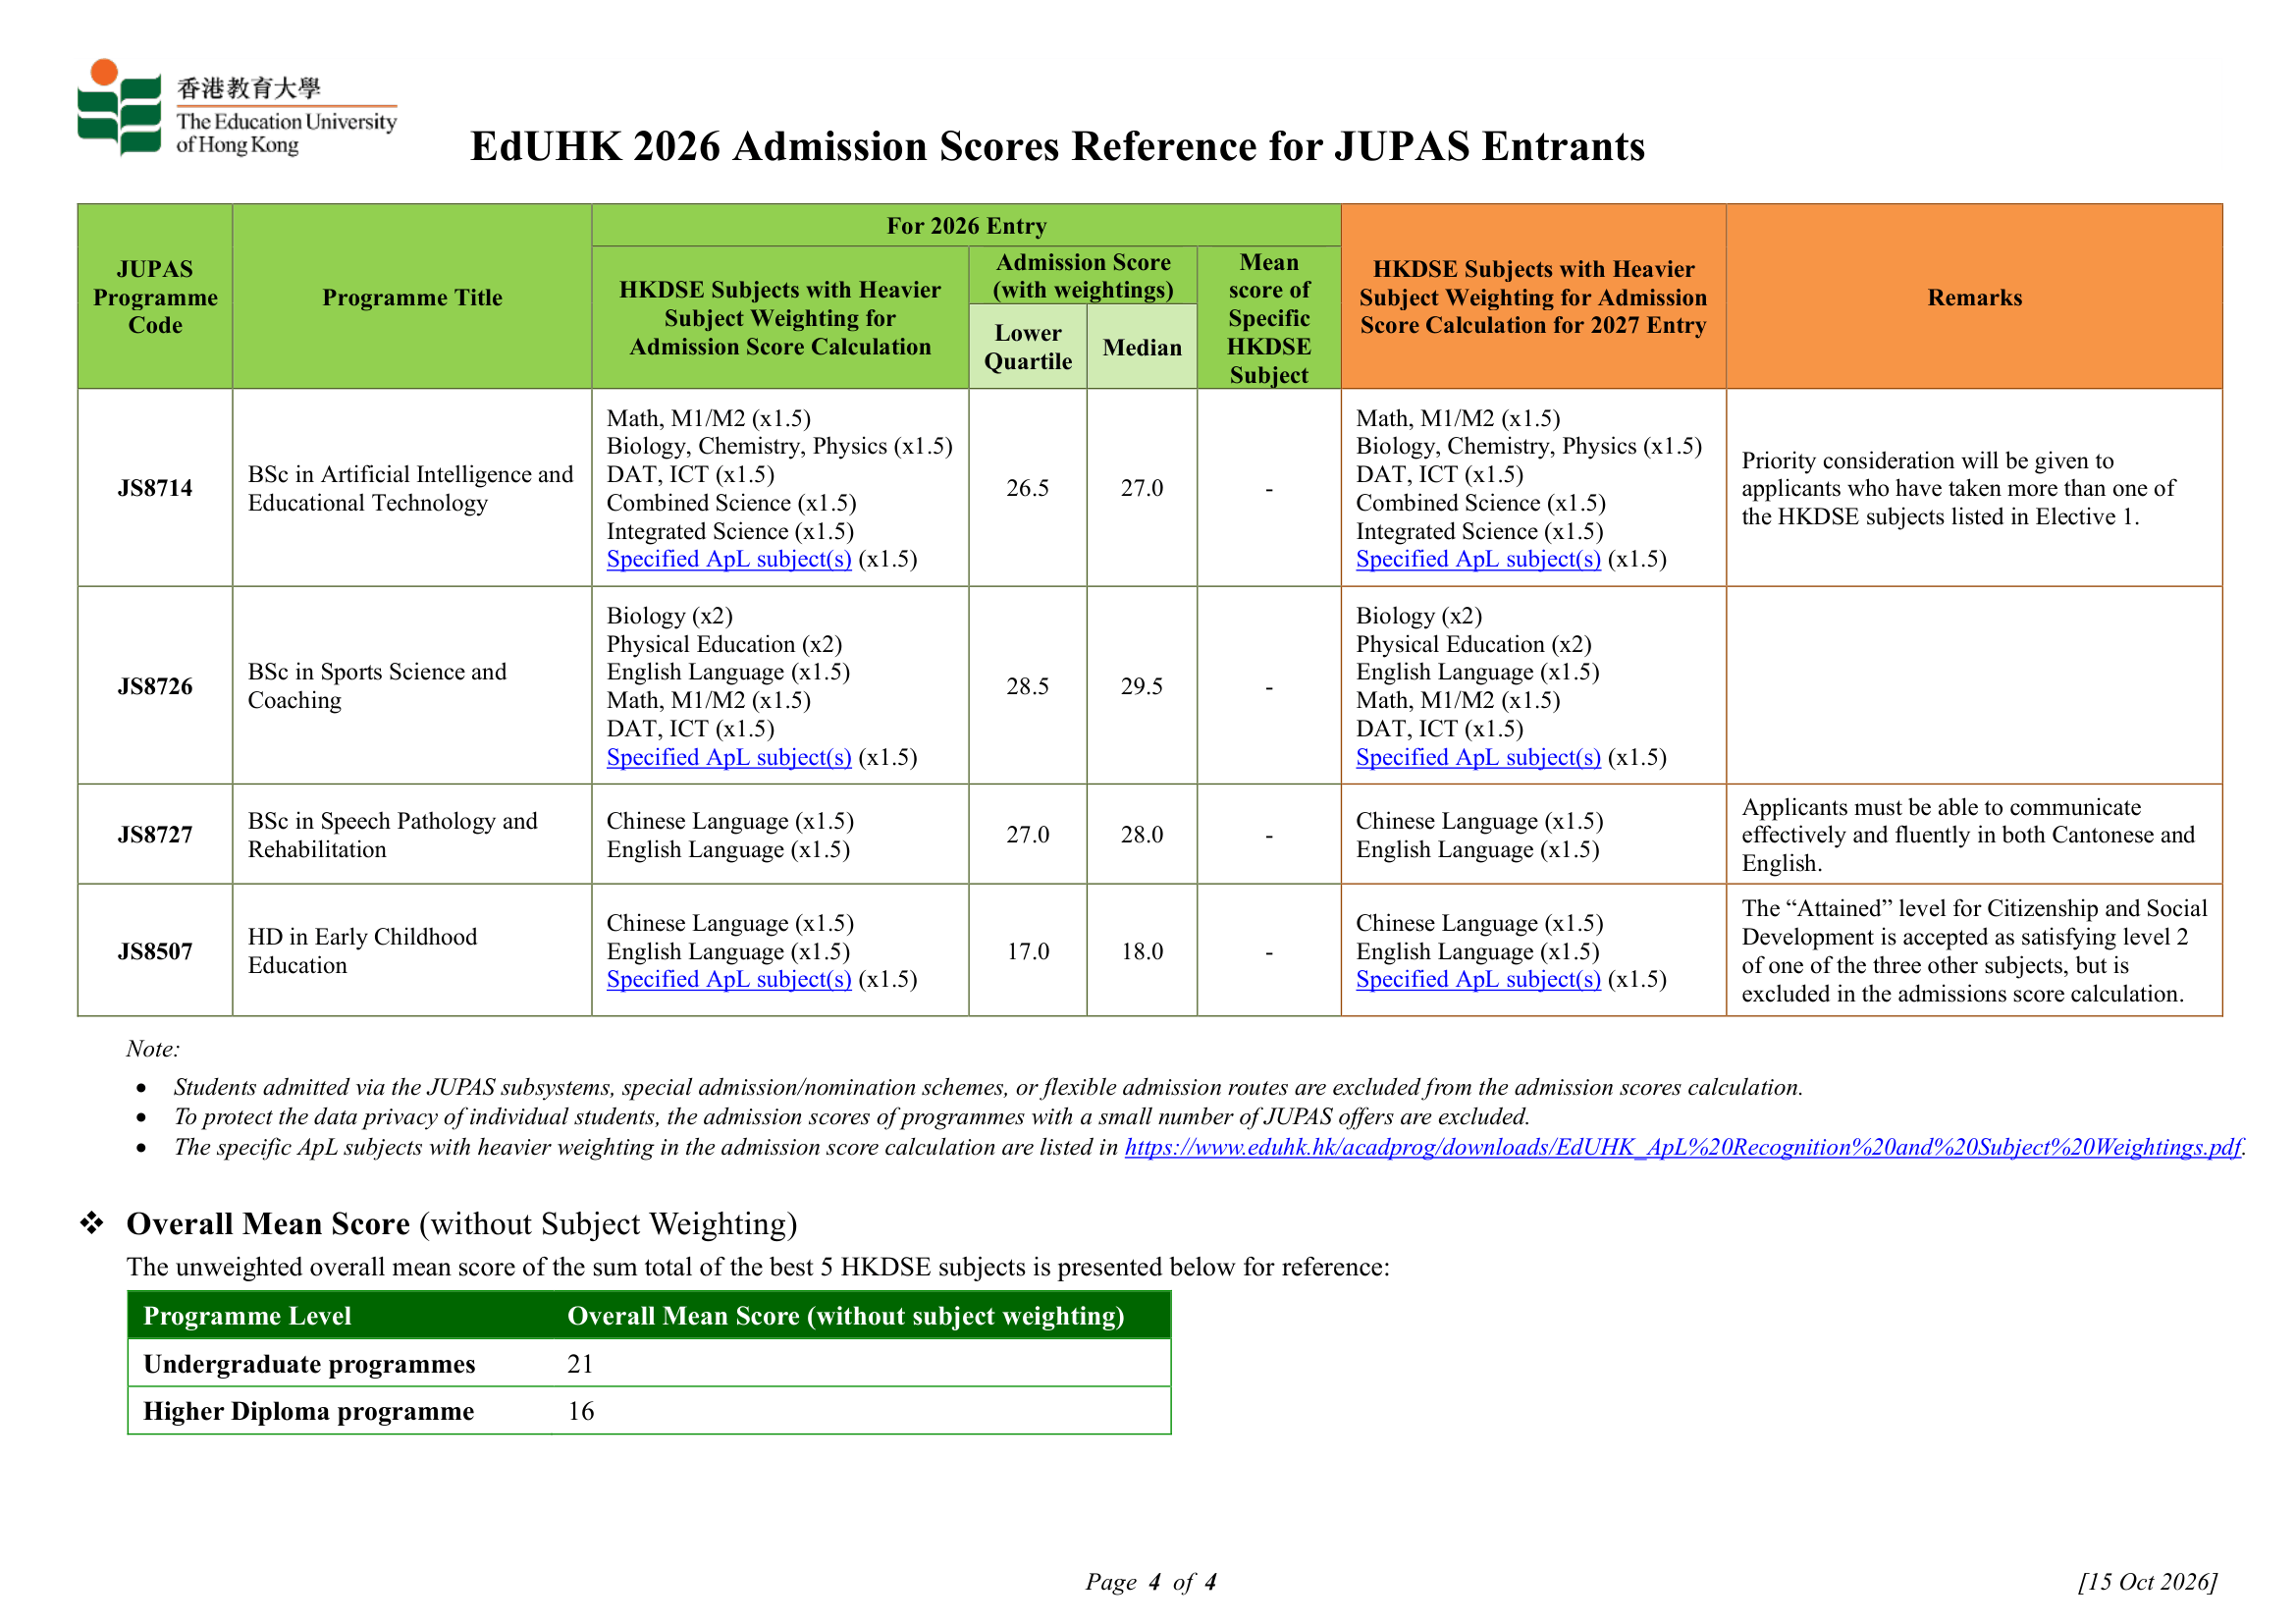Image resolution: width=2296 pixels, height=1624 pixels.
Task: Click the 'Programme Level' green table header
Action: 247,1316
